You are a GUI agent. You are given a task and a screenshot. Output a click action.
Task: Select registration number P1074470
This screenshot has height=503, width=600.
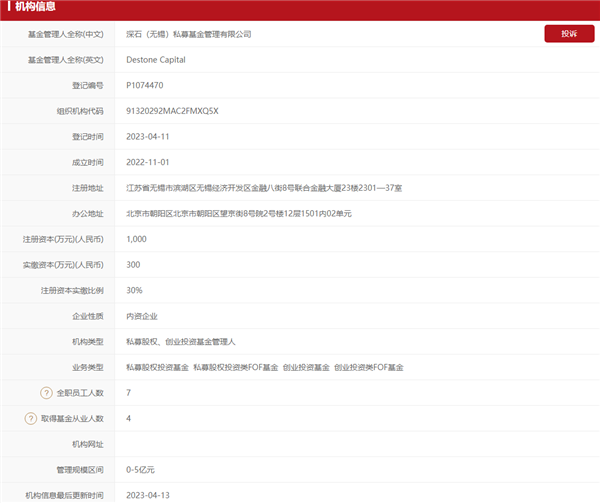tap(145, 85)
